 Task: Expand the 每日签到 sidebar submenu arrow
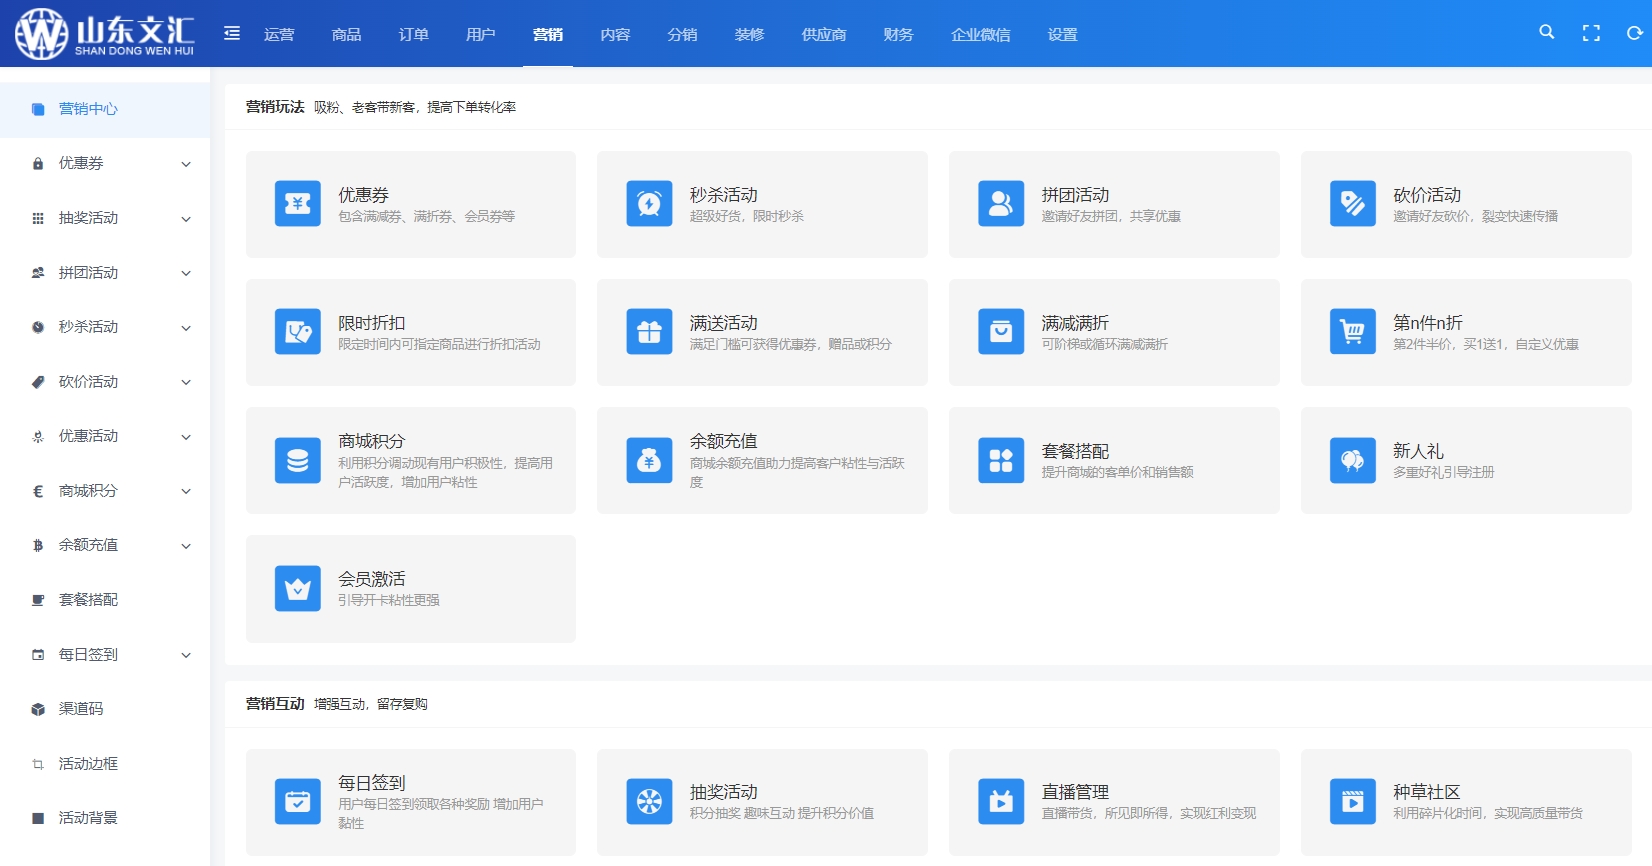coord(186,655)
